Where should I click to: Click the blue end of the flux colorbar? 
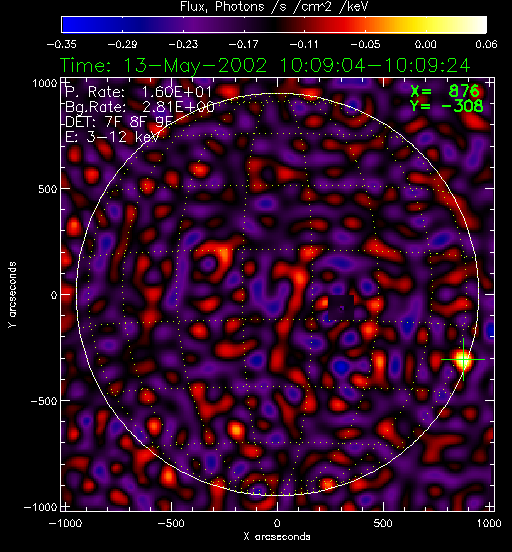70,25
